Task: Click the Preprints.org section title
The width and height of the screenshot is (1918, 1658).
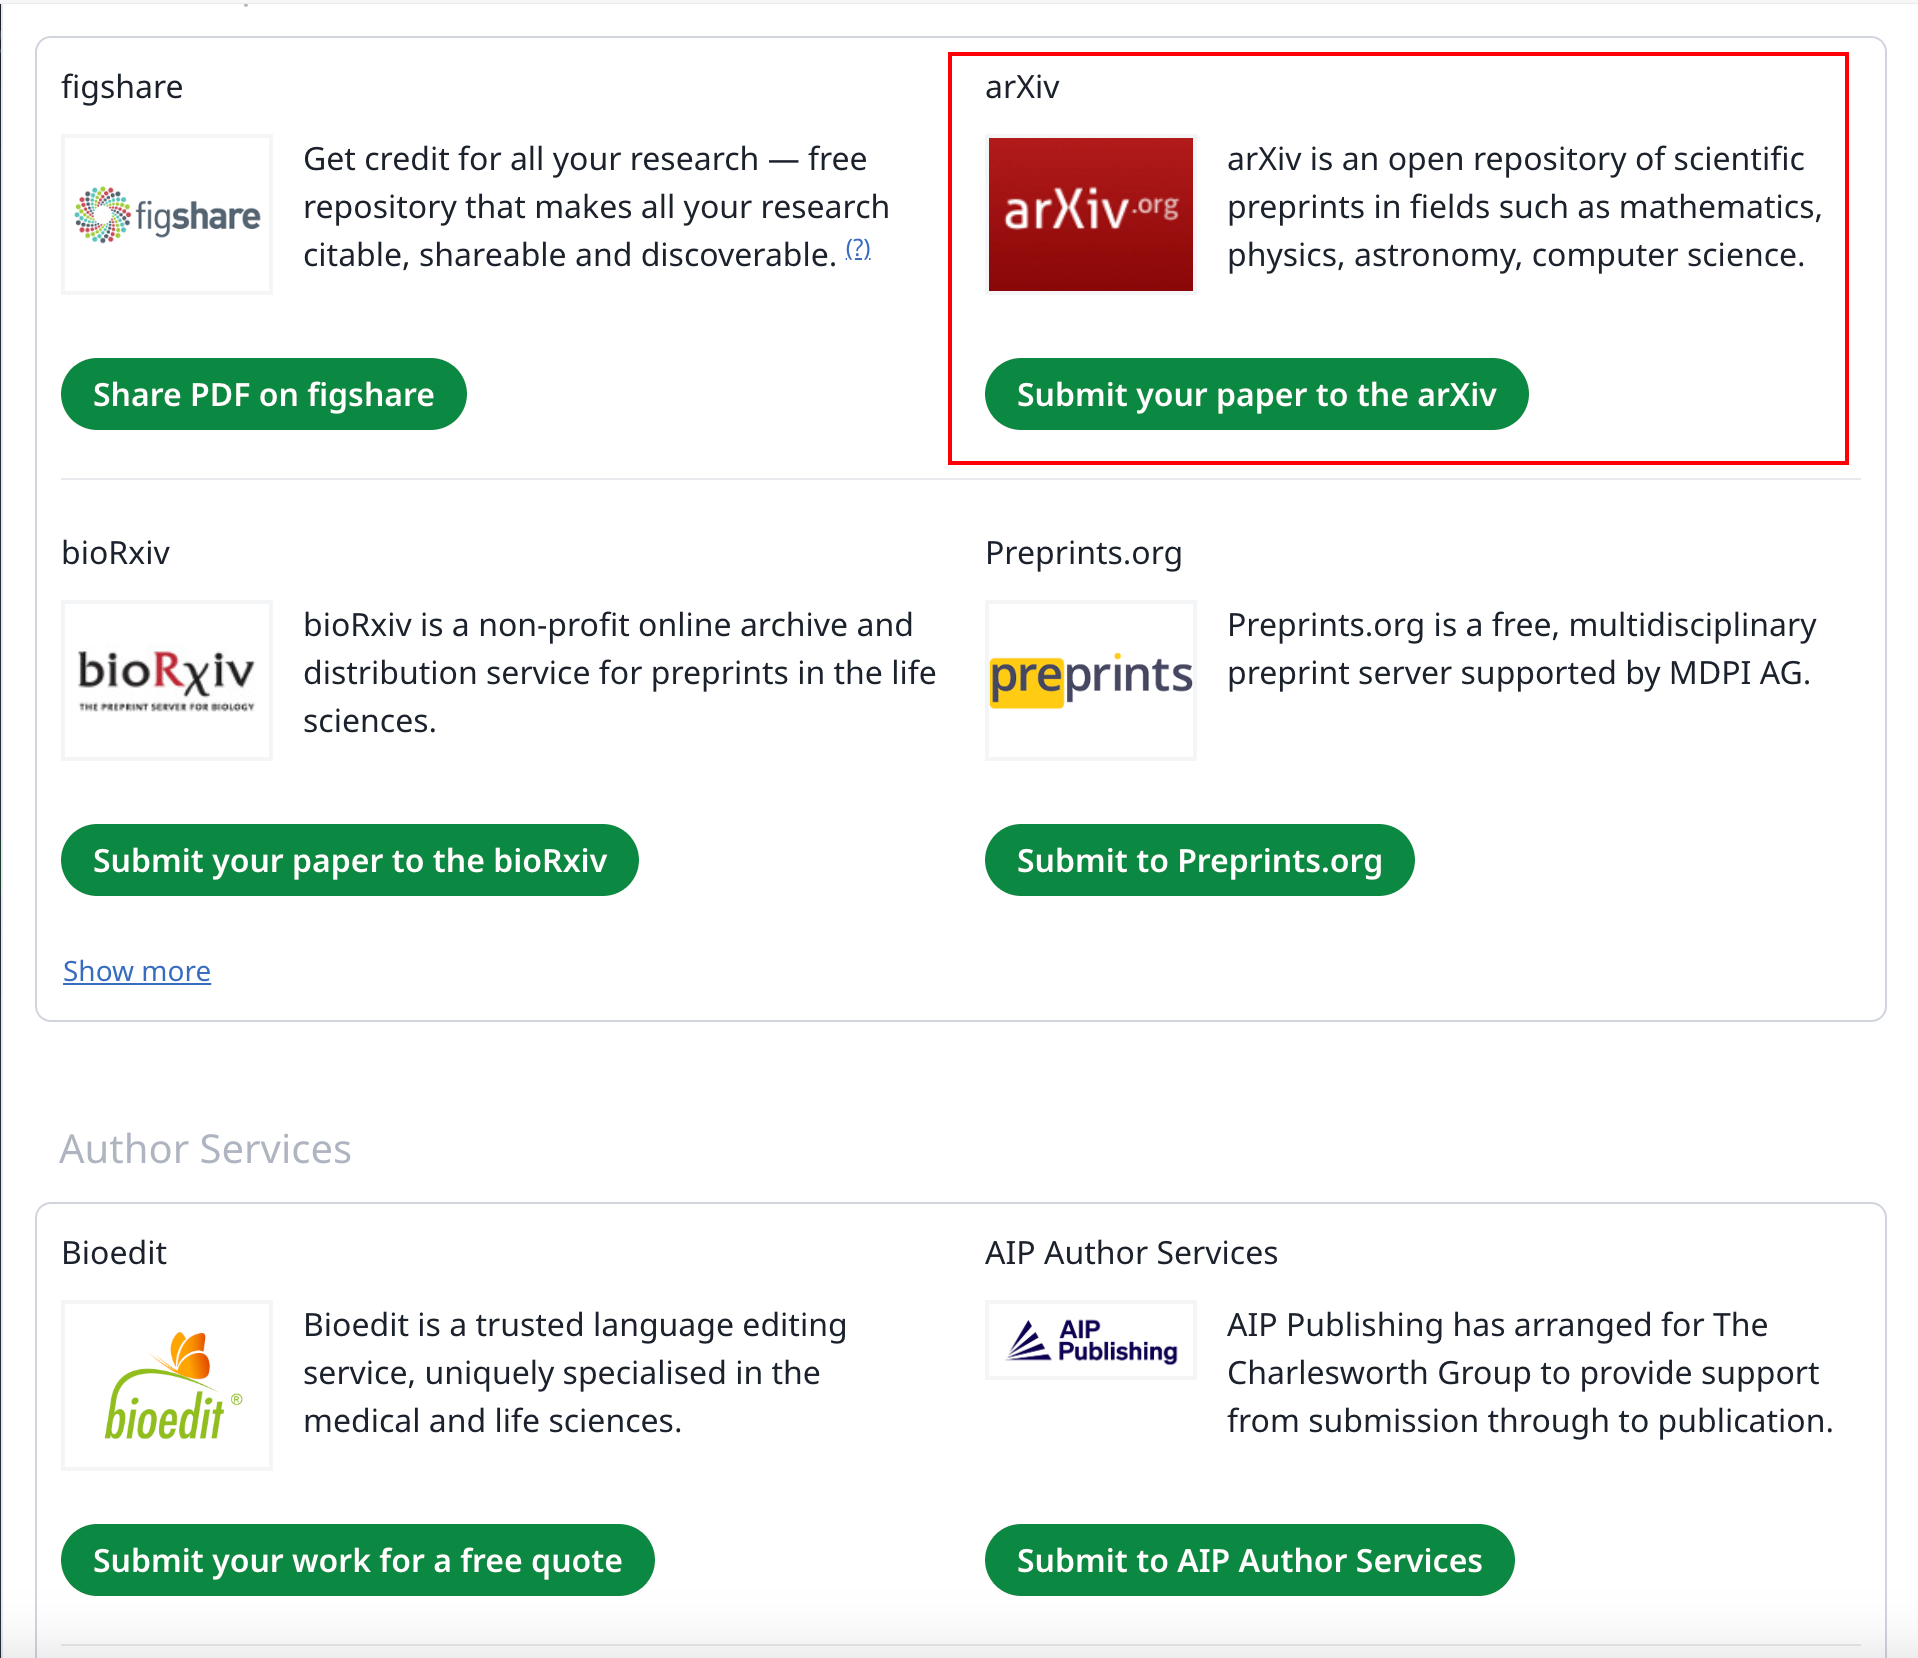Action: tap(1083, 553)
